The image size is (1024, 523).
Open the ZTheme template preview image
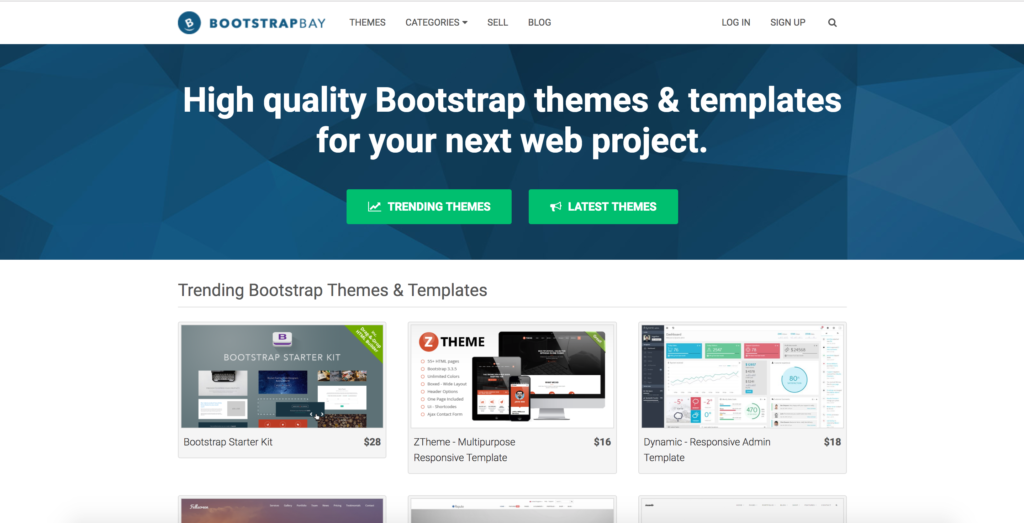[512, 376]
